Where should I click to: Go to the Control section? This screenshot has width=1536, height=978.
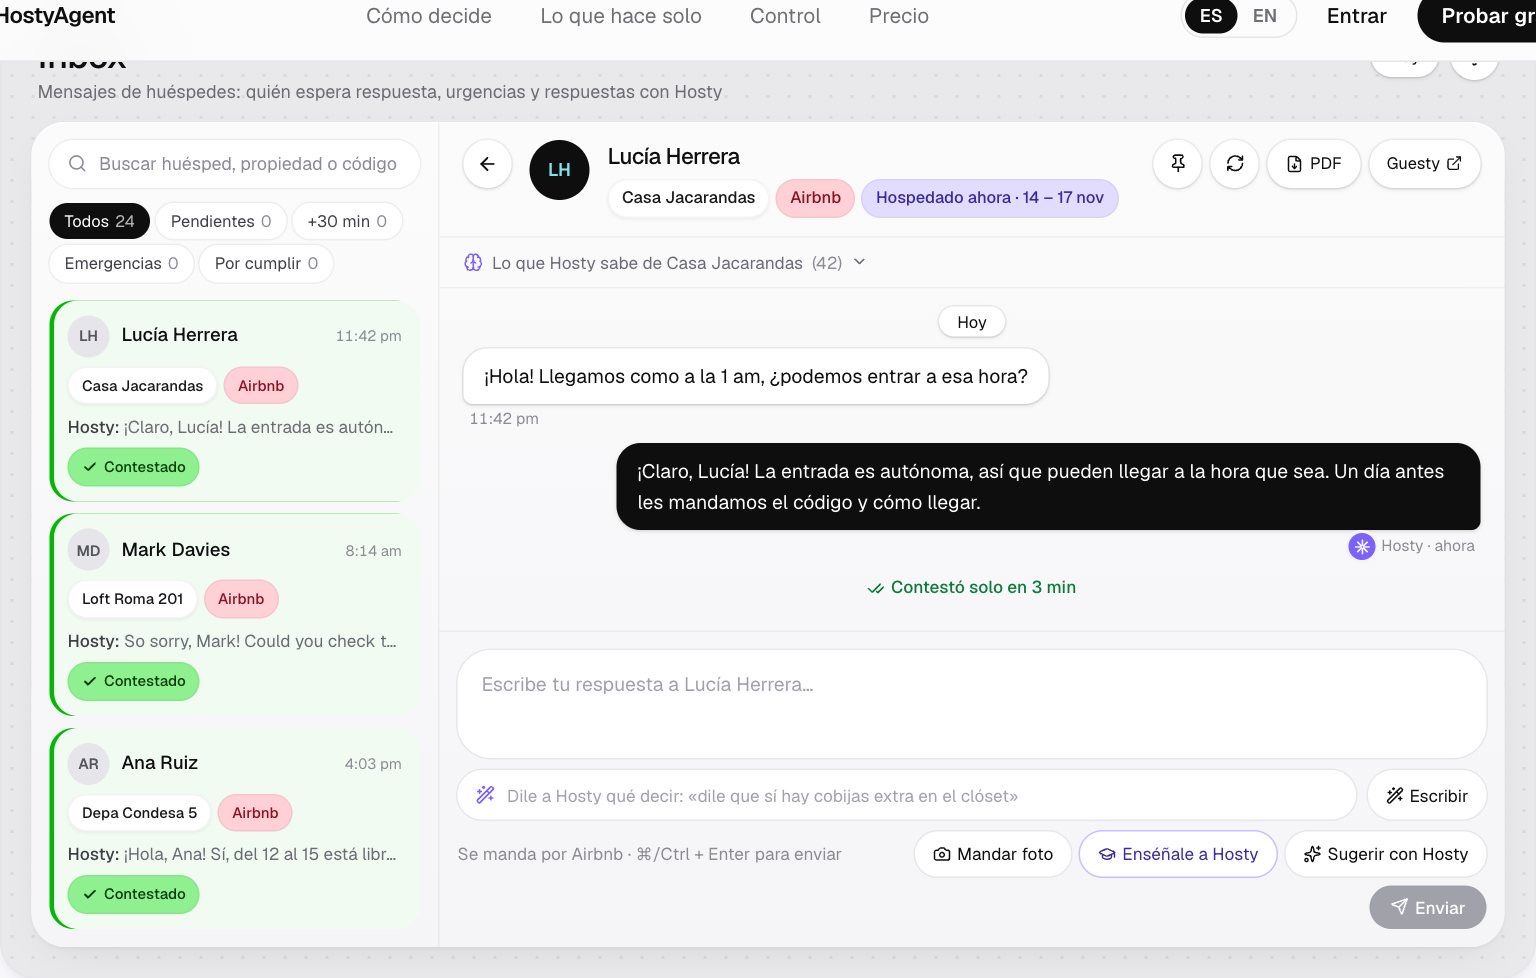tap(785, 16)
